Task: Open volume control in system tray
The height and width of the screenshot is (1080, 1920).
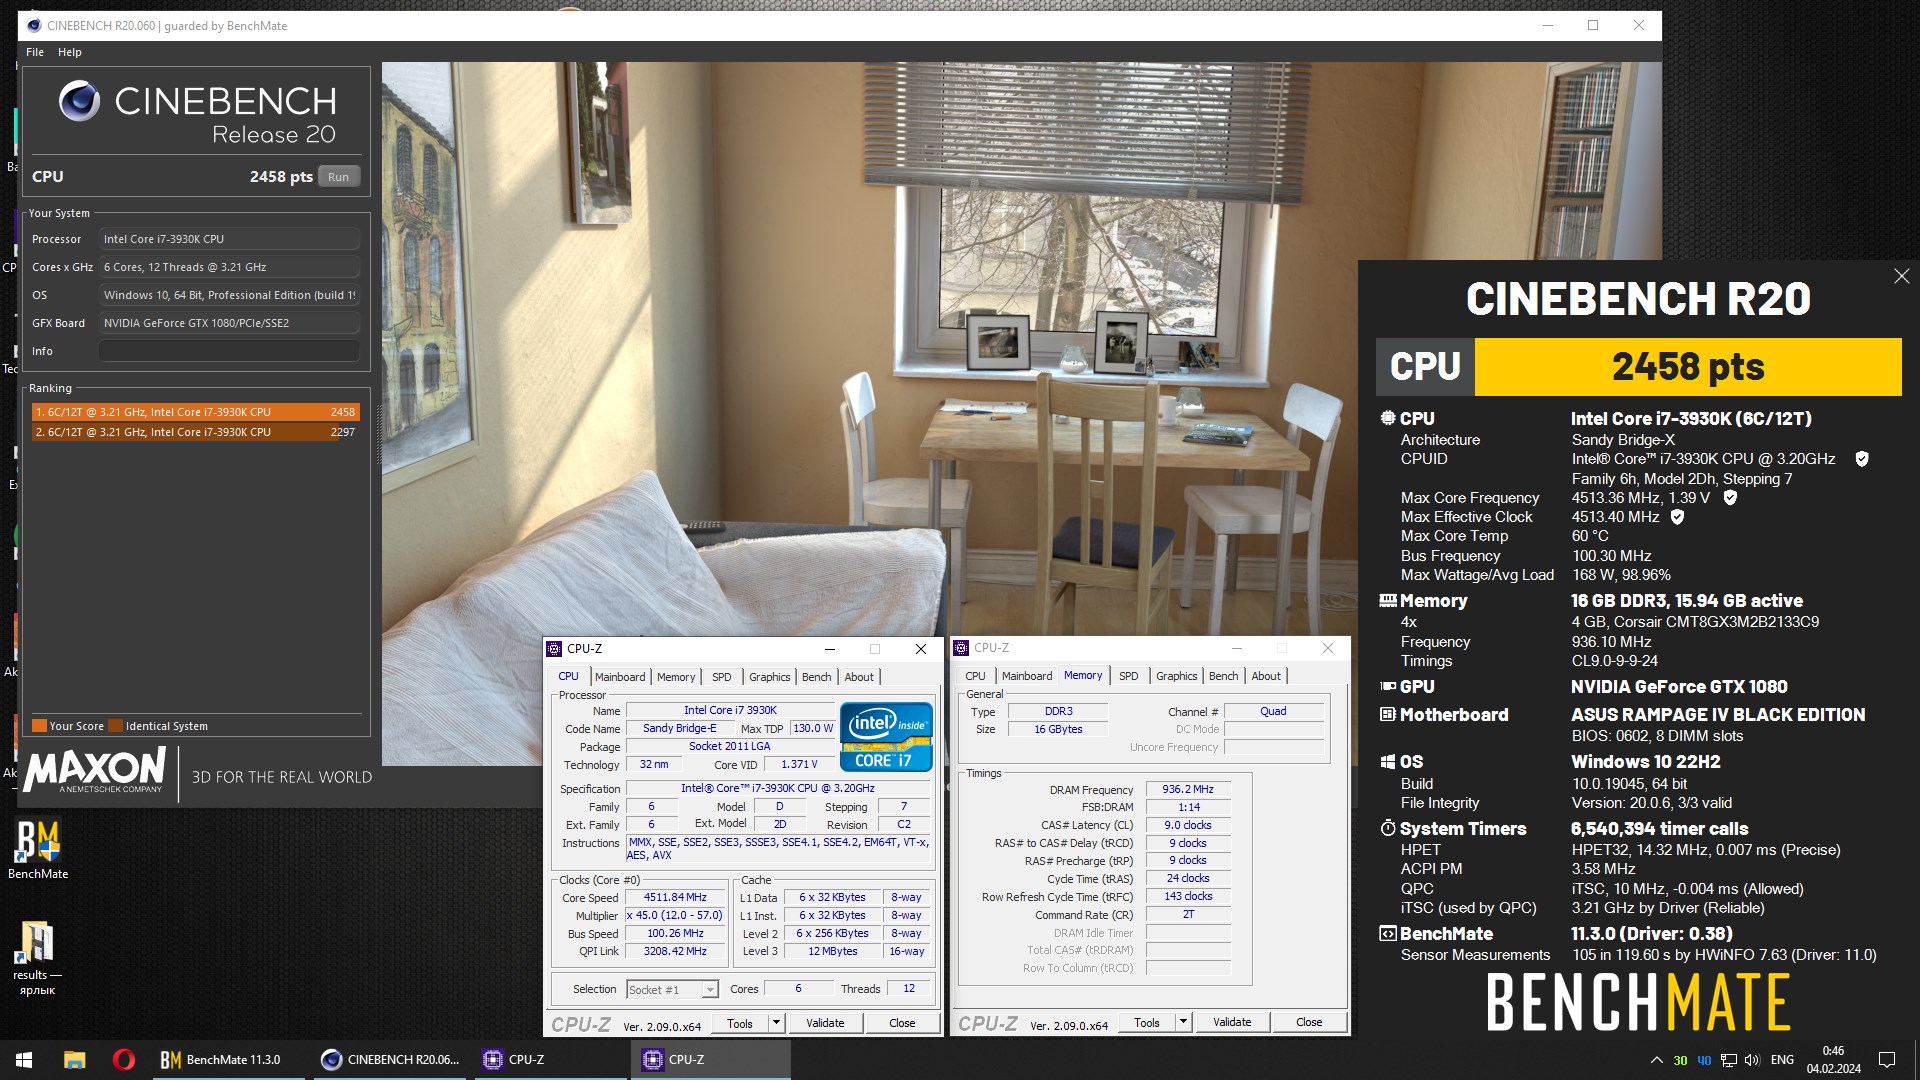Action: pyautogui.click(x=1752, y=1060)
